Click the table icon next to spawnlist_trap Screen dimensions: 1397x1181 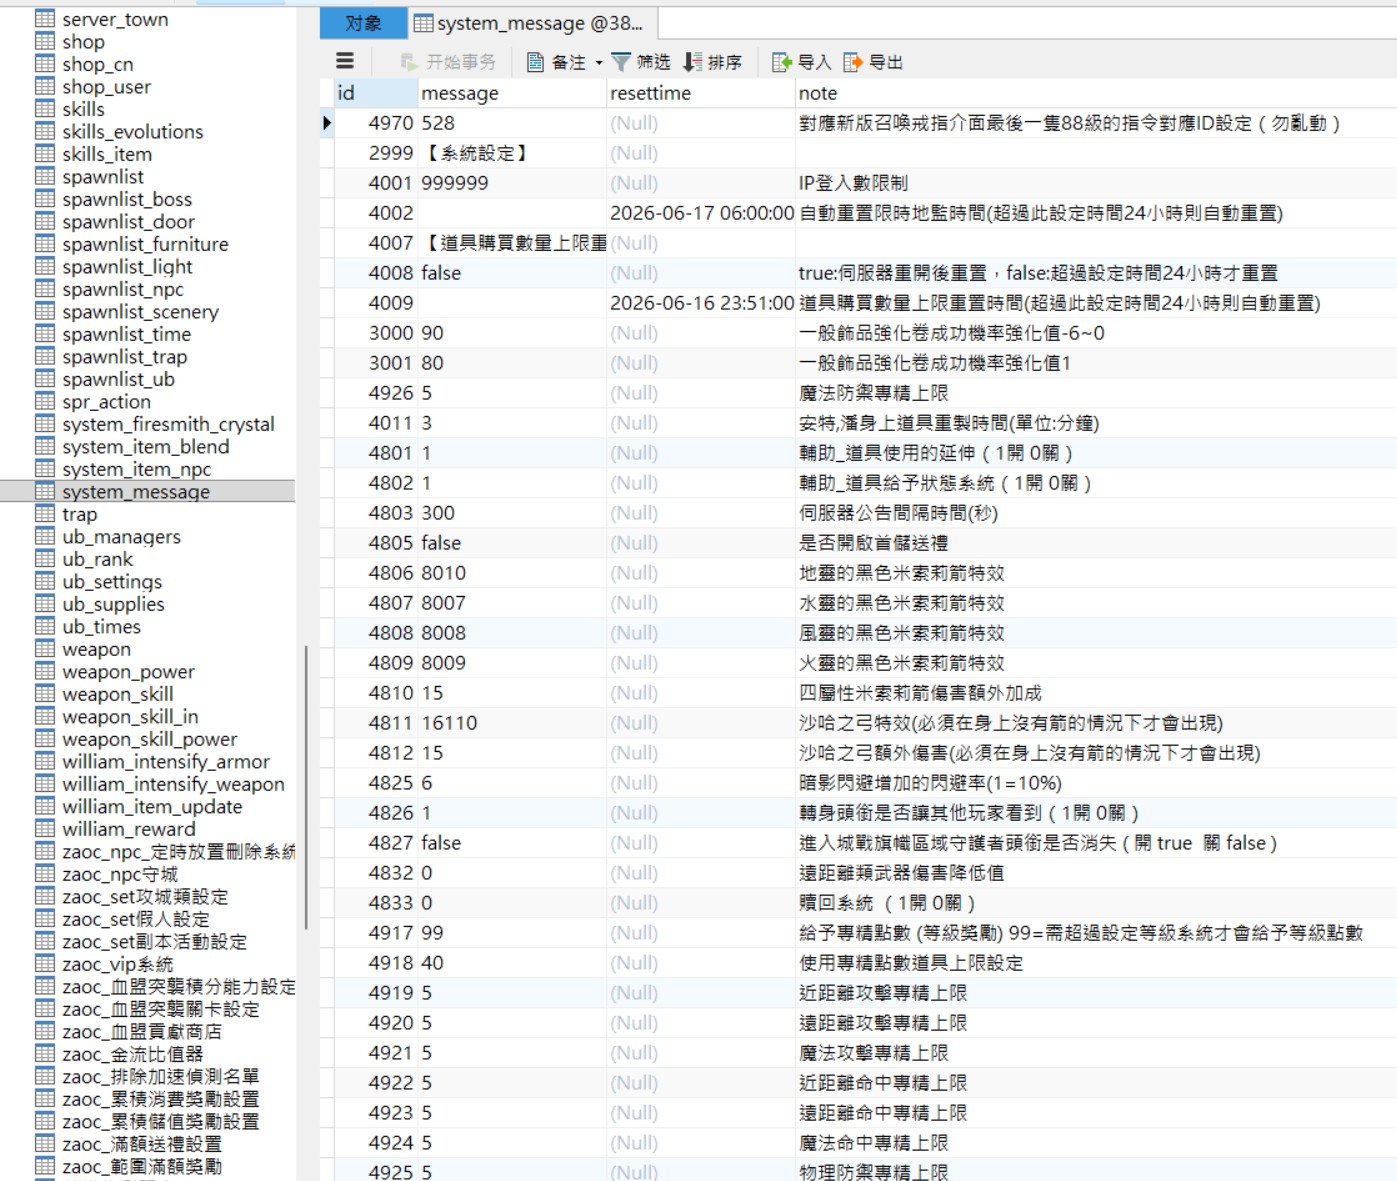(x=45, y=357)
